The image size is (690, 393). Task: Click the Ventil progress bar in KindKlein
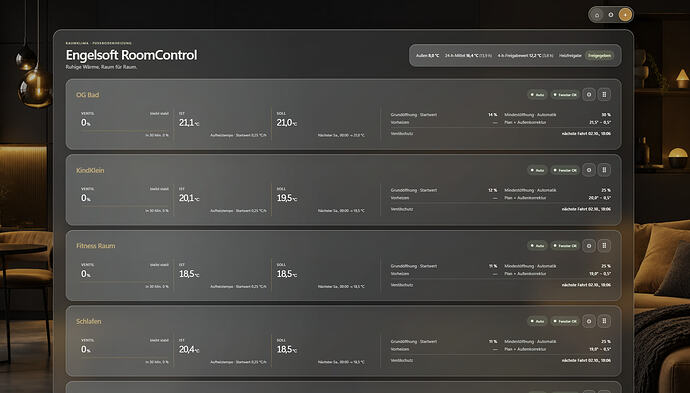(x=125, y=206)
